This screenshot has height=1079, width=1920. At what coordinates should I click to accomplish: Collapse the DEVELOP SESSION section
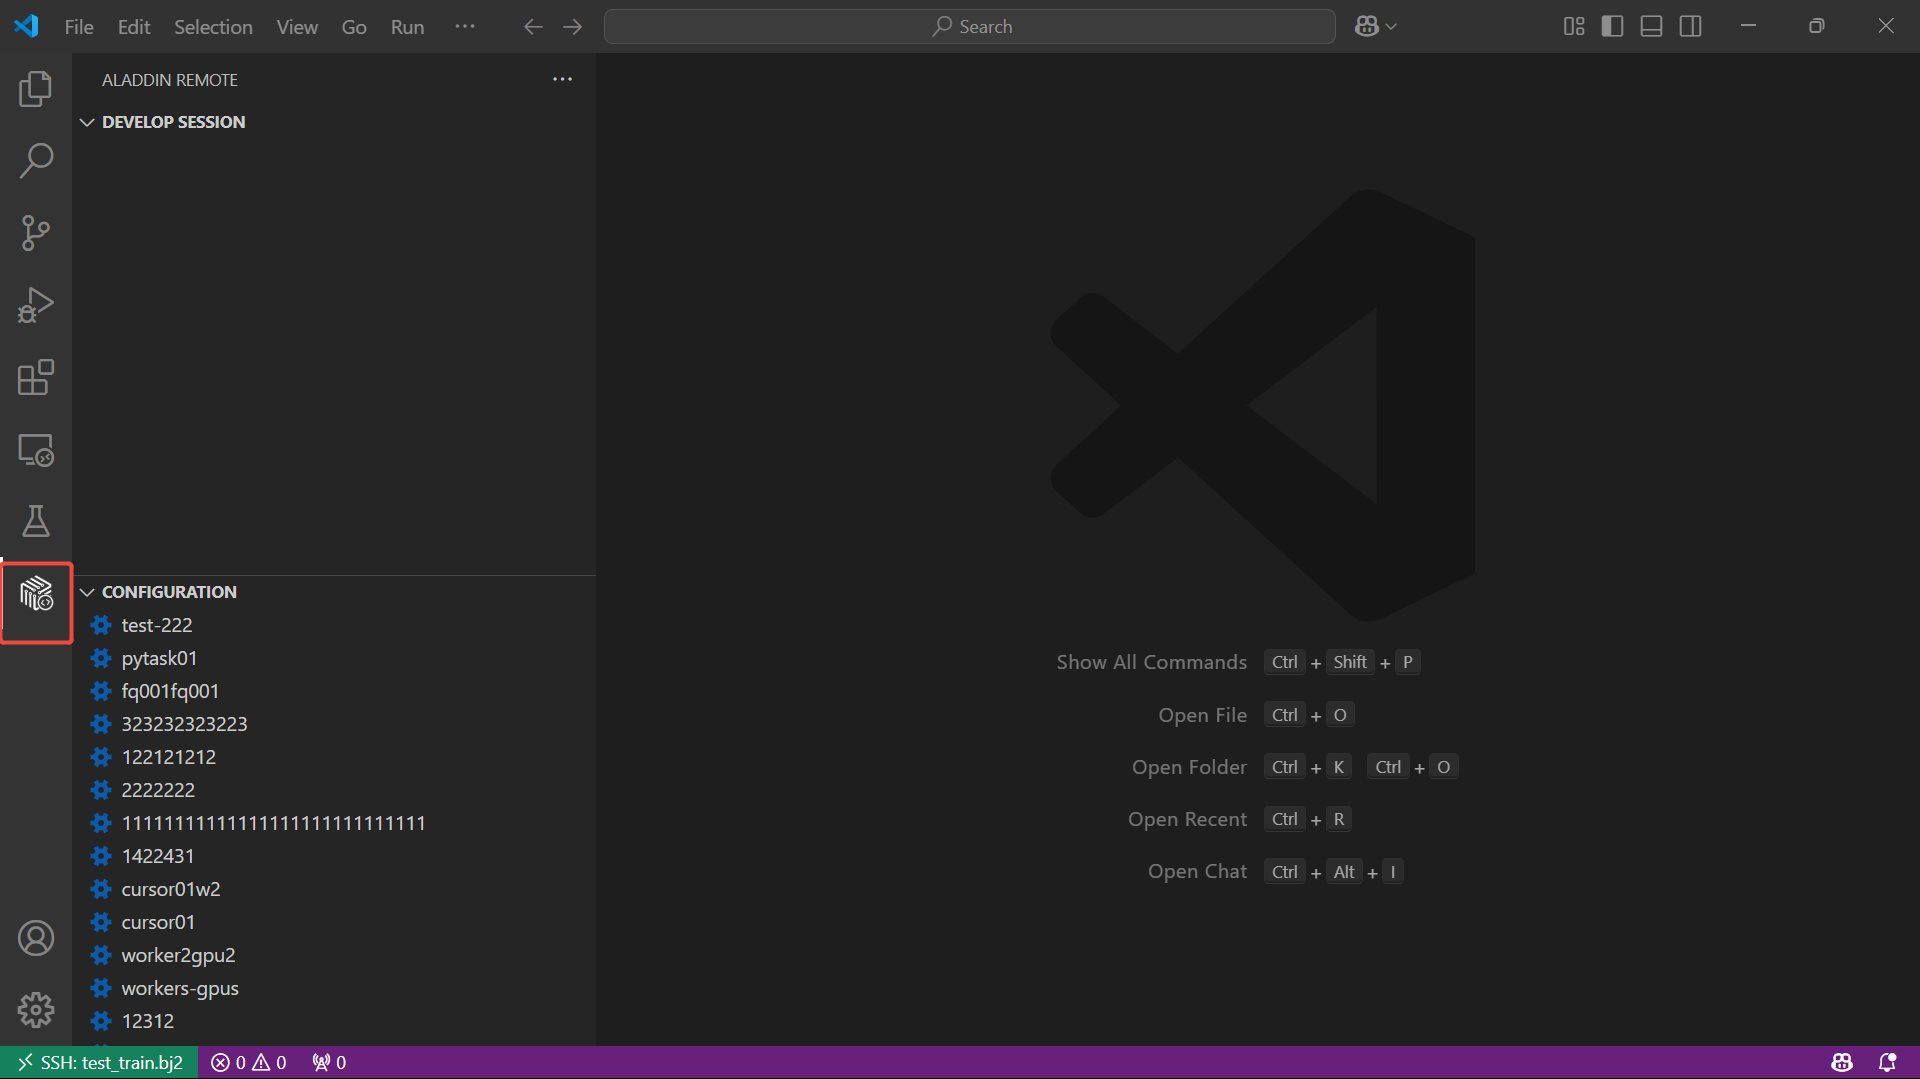coord(172,122)
